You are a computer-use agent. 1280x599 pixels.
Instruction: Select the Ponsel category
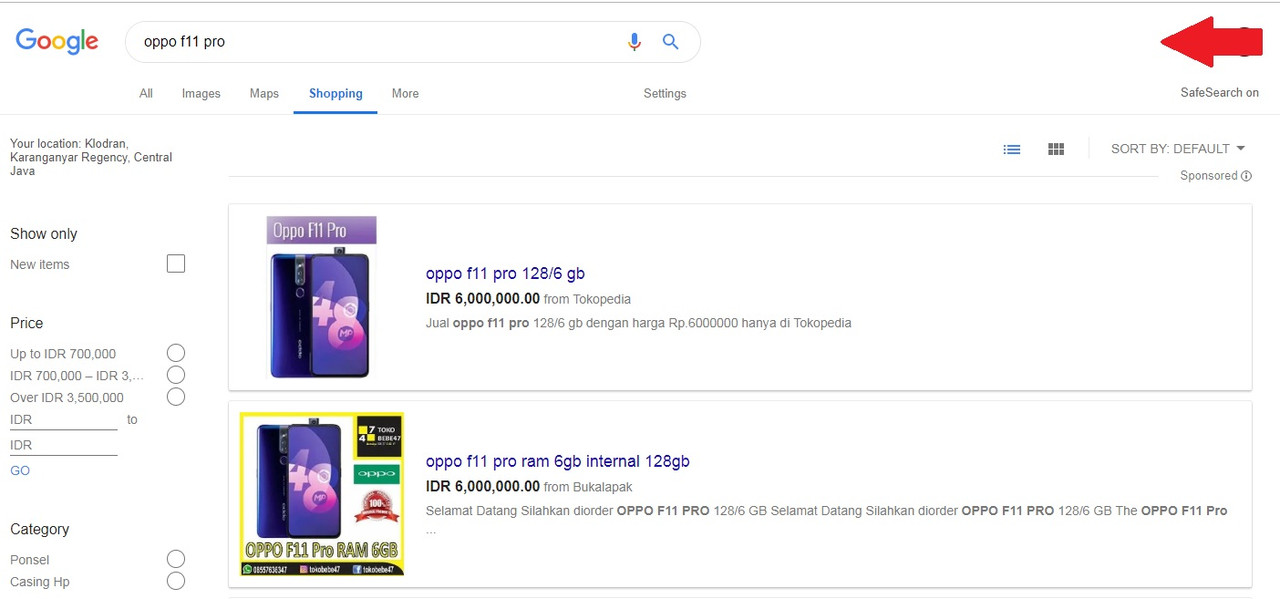click(x=176, y=559)
